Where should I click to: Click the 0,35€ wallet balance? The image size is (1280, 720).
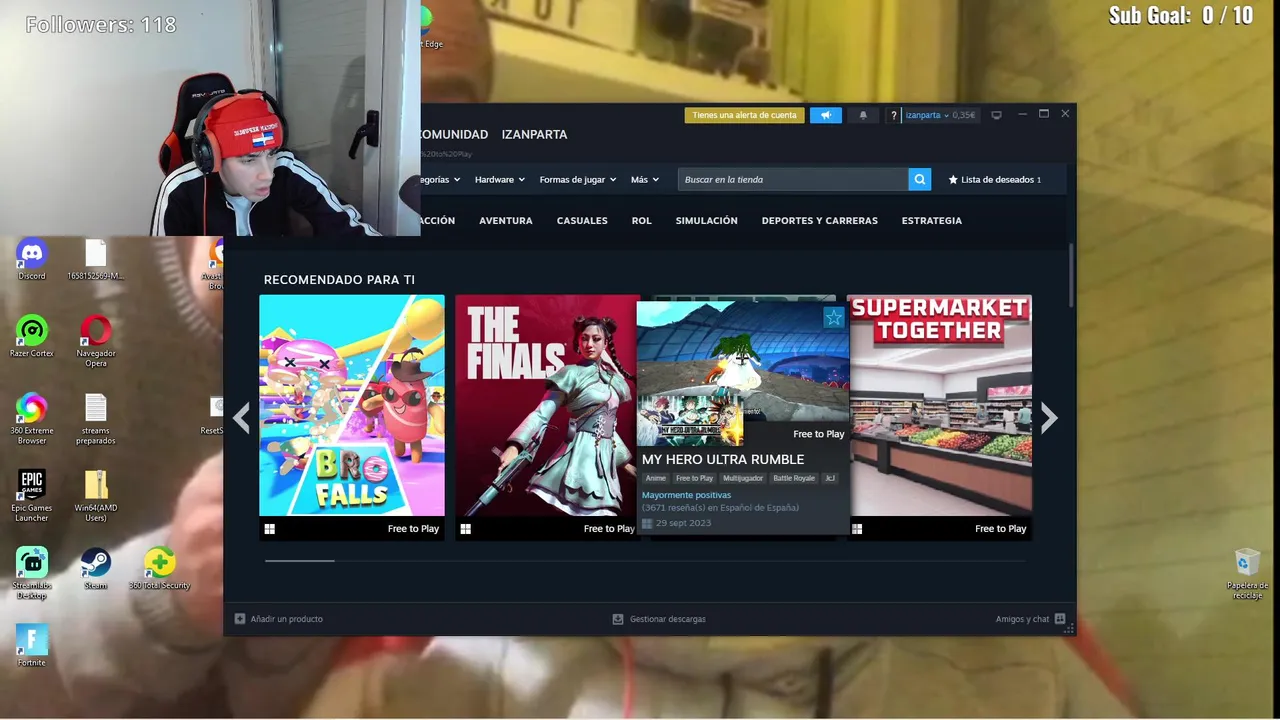click(964, 115)
